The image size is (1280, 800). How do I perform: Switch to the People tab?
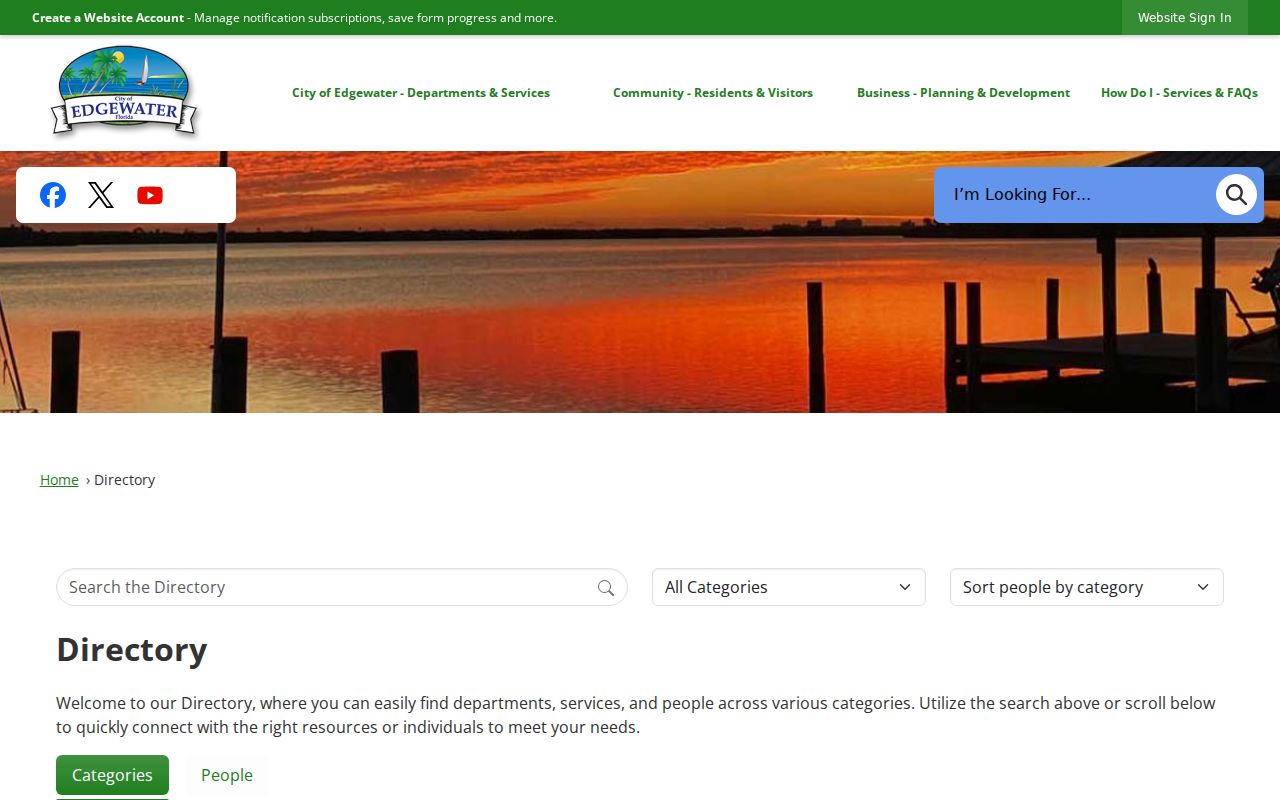227,775
